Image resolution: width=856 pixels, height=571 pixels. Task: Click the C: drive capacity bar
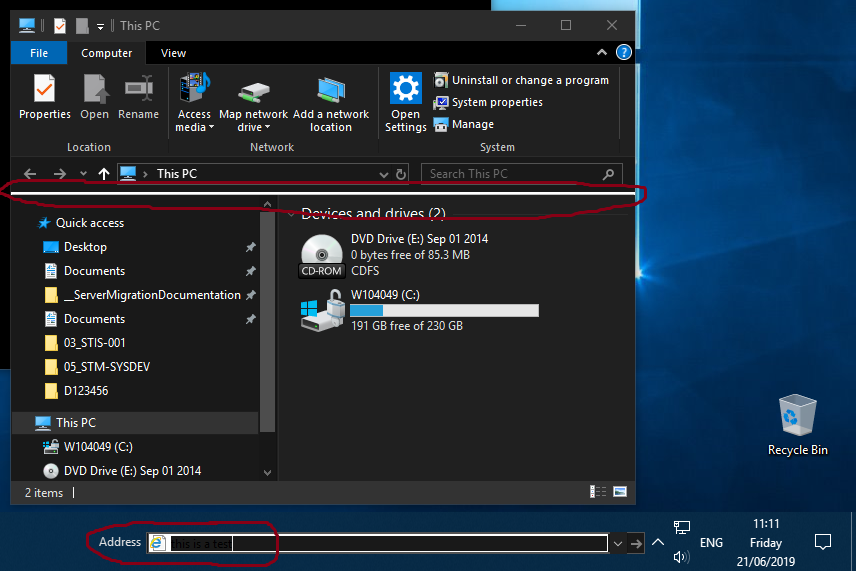click(444, 311)
